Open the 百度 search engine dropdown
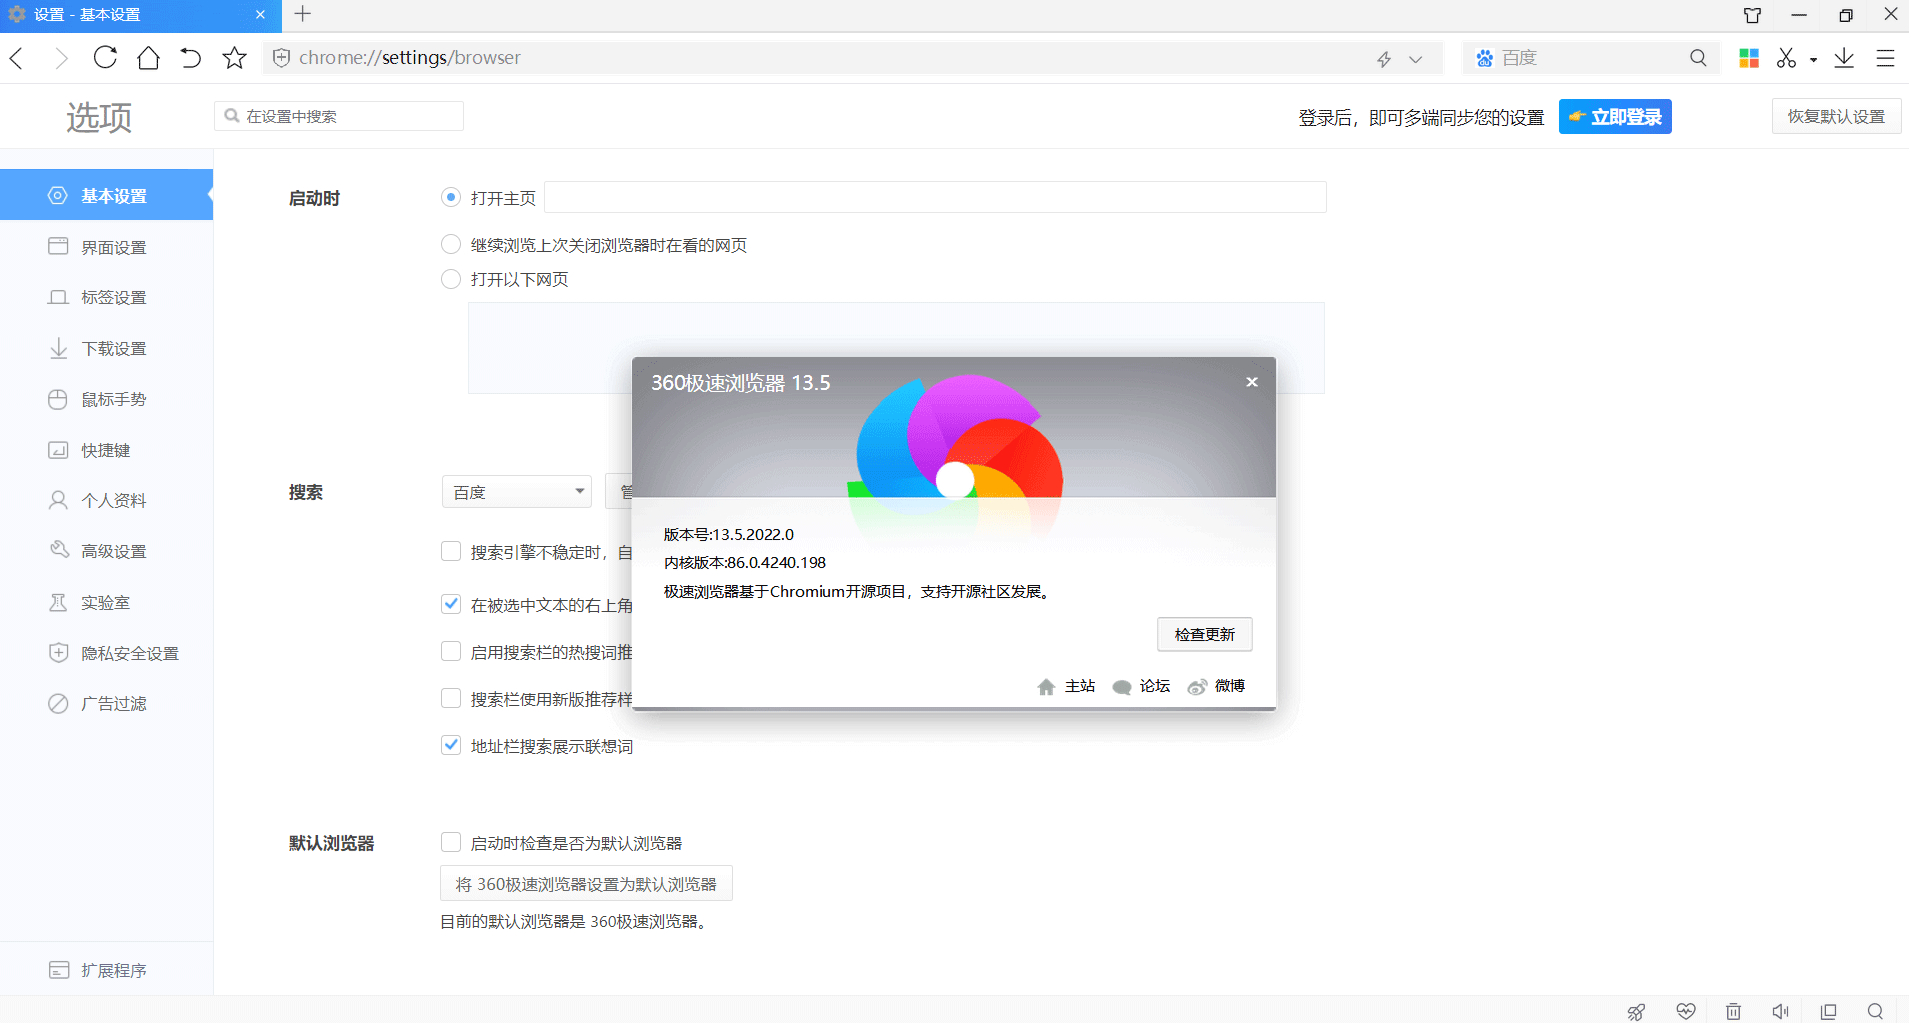This screenshot has width=1909, height=1023. click(516, 492)
